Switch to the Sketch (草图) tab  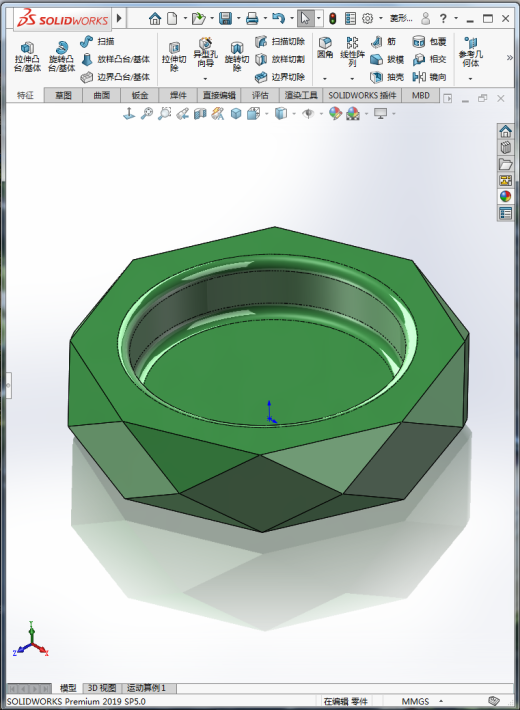click(x=63, y=96)
